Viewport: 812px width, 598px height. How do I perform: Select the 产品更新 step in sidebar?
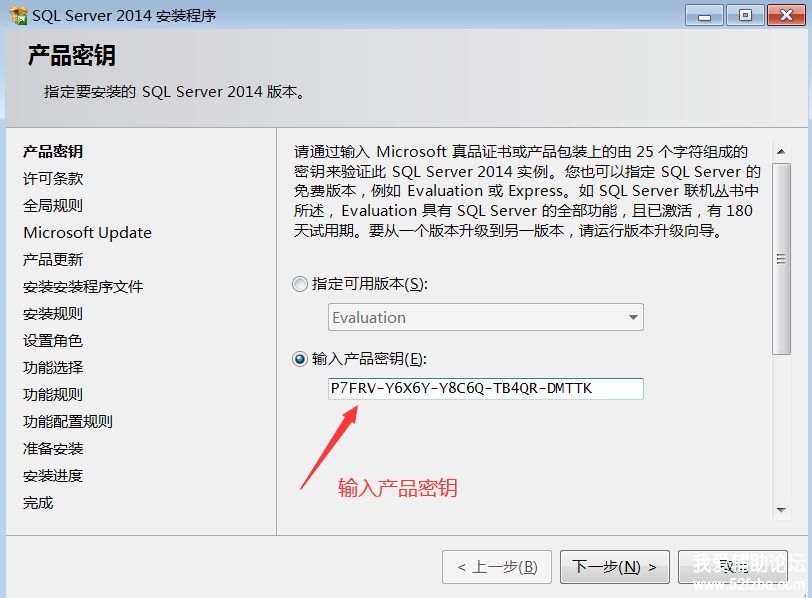point(53,259)
